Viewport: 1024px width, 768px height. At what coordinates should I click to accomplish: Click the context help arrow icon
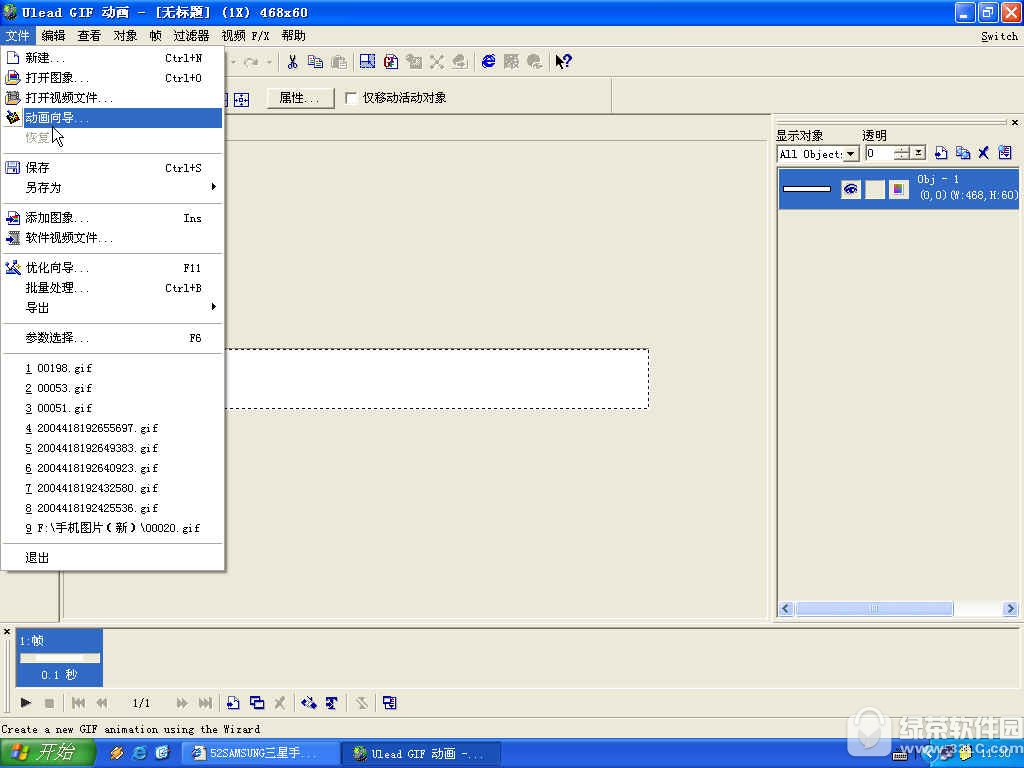563,61
